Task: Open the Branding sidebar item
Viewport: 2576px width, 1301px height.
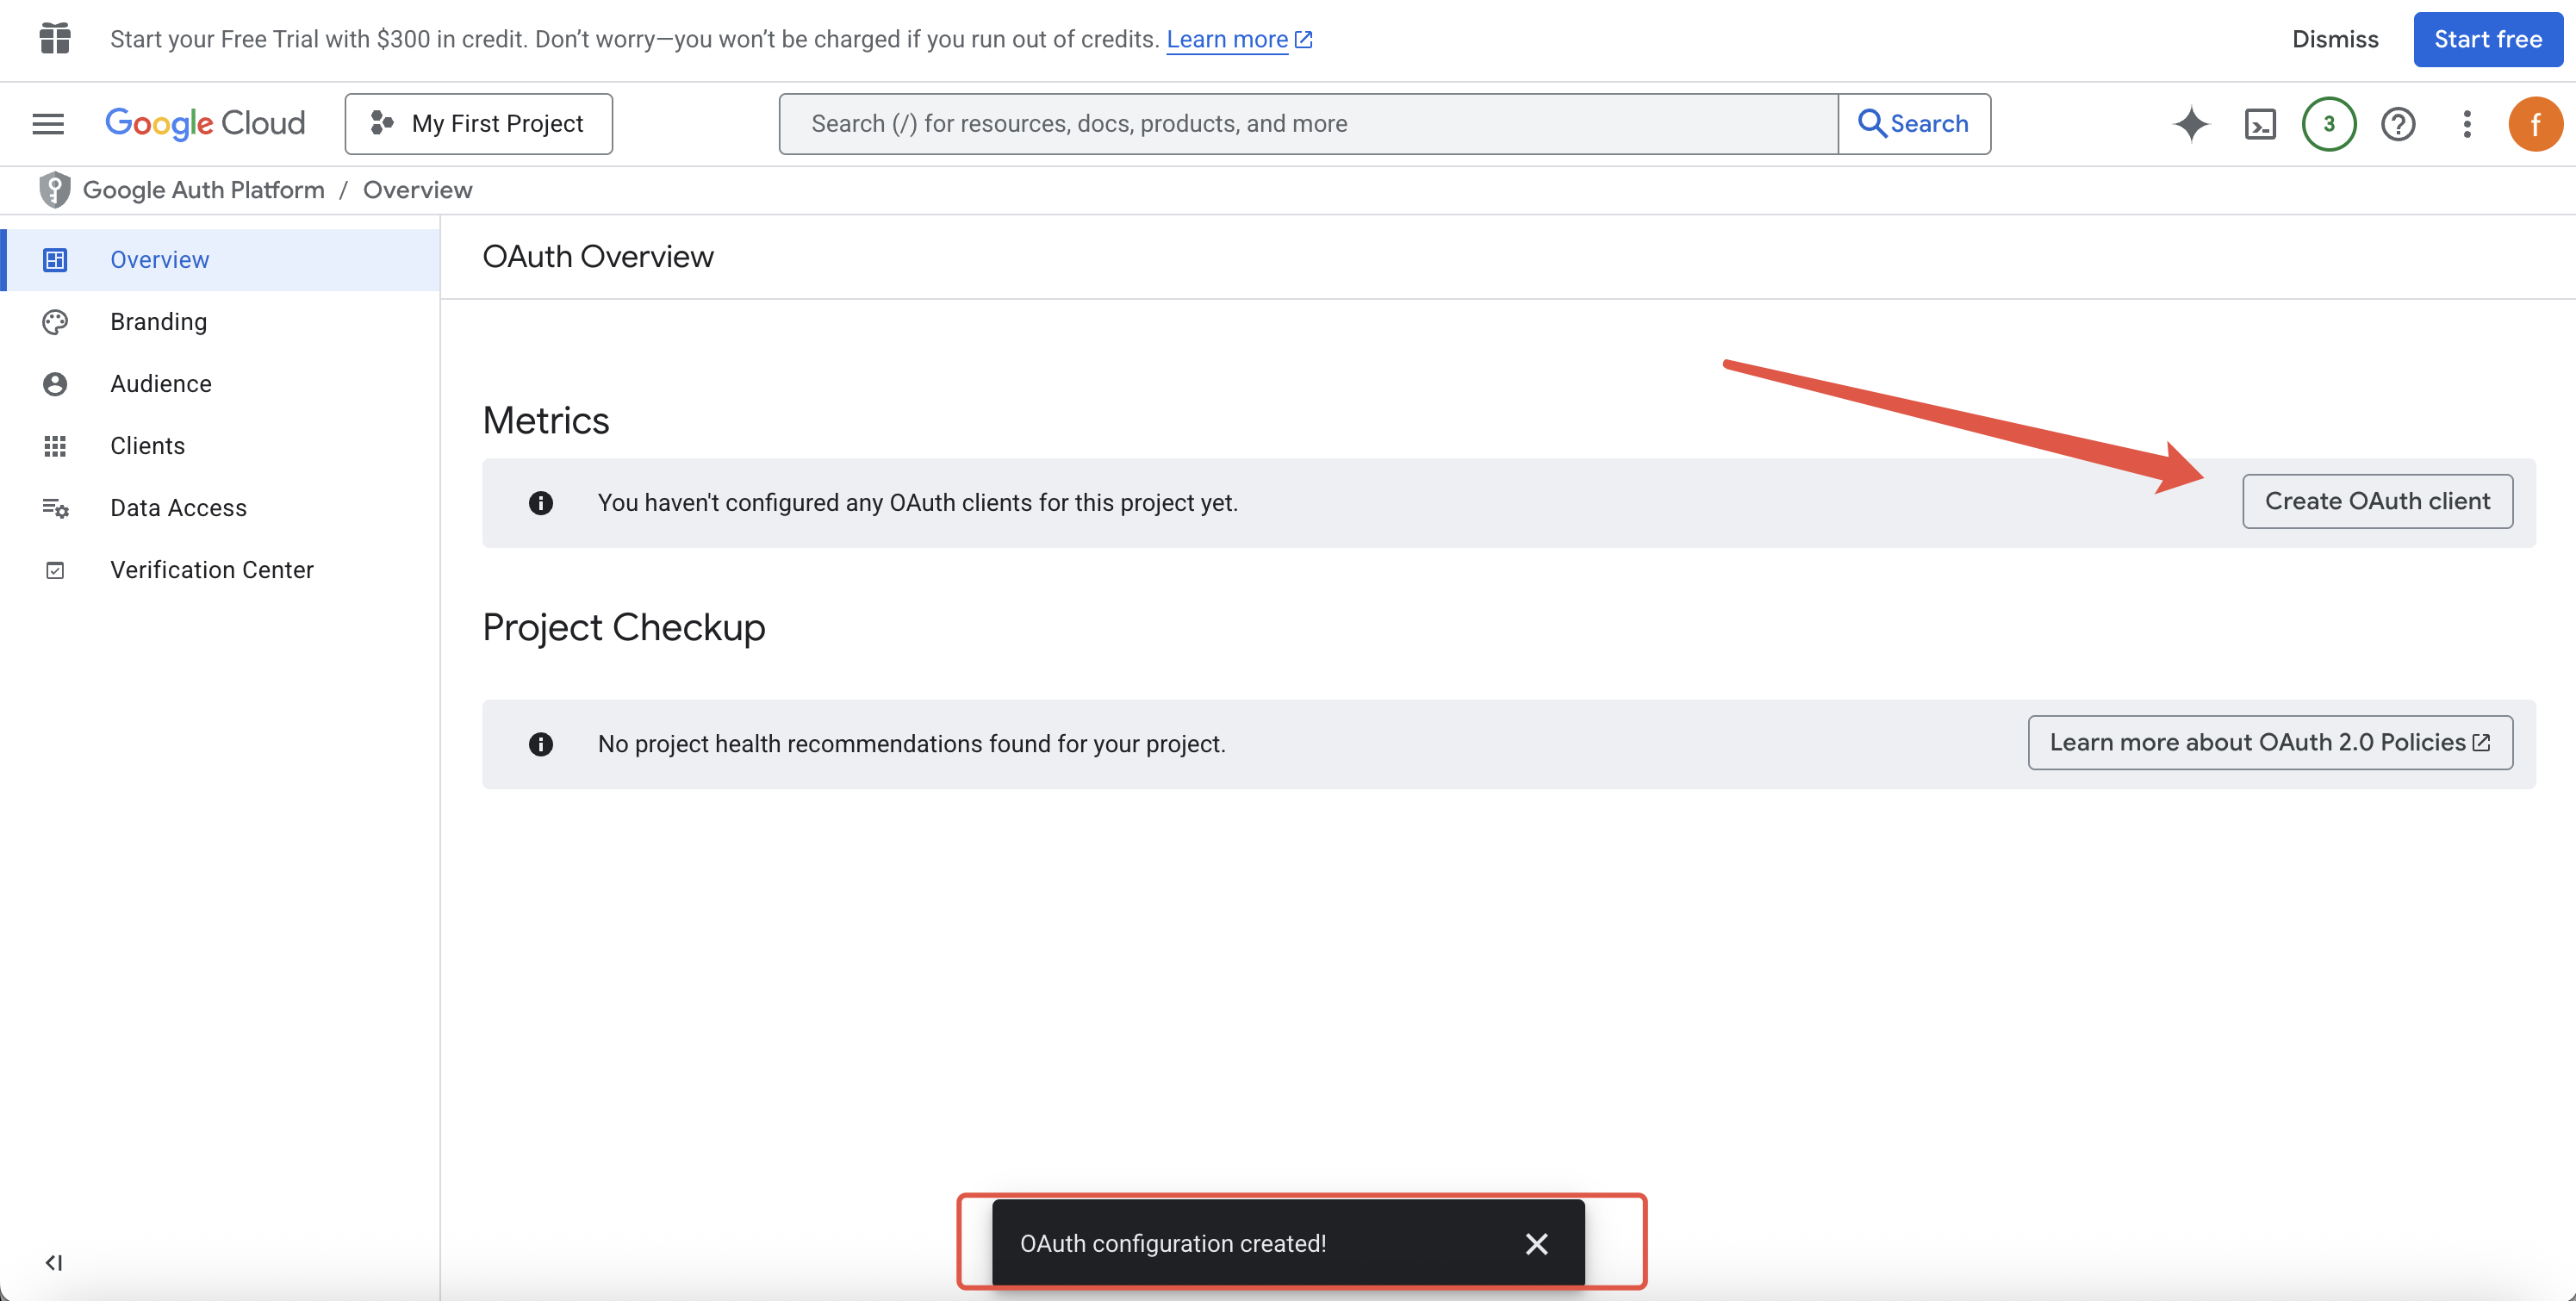Action: point(220,322)
